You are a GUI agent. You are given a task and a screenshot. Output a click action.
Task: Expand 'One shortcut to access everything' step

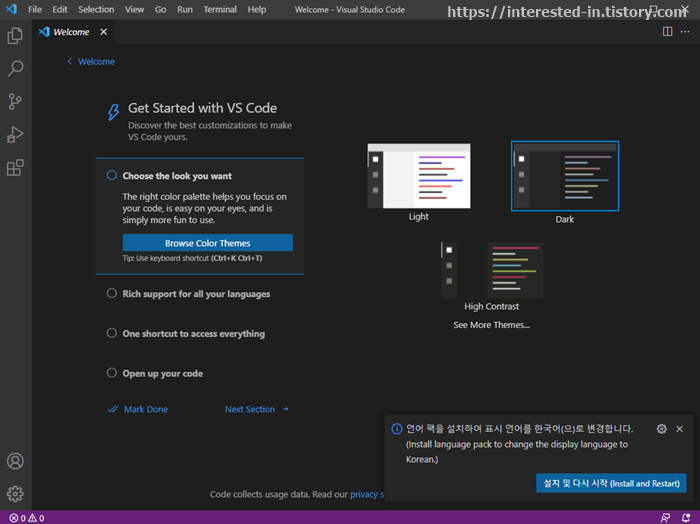tap(194, 333)
